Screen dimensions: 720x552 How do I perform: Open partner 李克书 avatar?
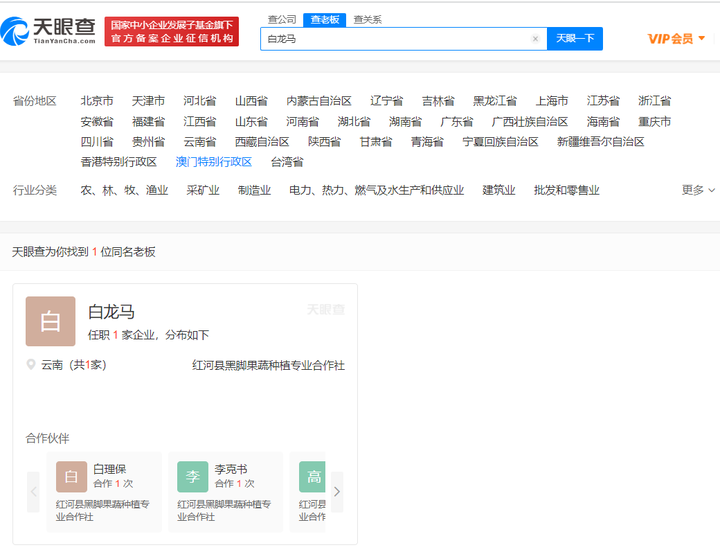pyautogui.click(x=193, y=477)
